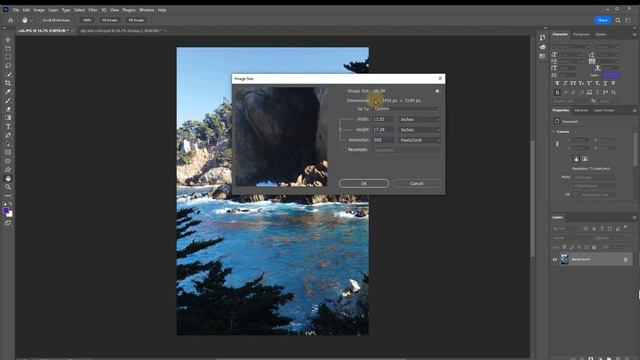Screen dimensions: 640x360
Task: Enable the Resample checkbox
Action: coord(344,150)
